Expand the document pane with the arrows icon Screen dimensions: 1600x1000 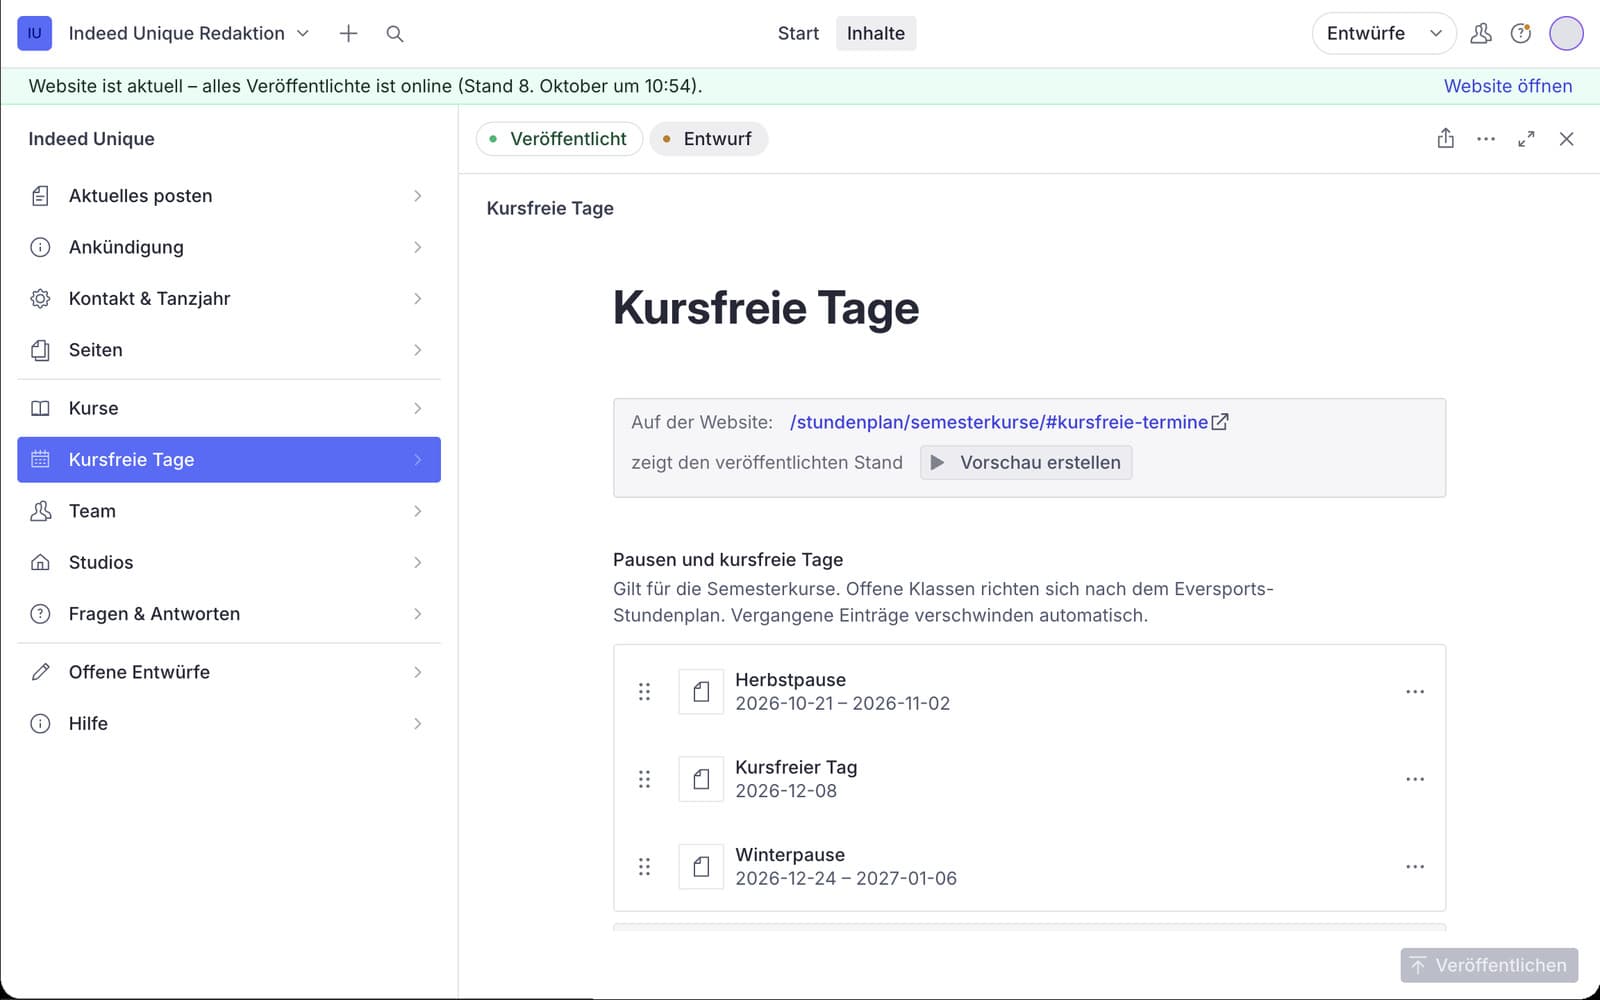[1526, 139]
